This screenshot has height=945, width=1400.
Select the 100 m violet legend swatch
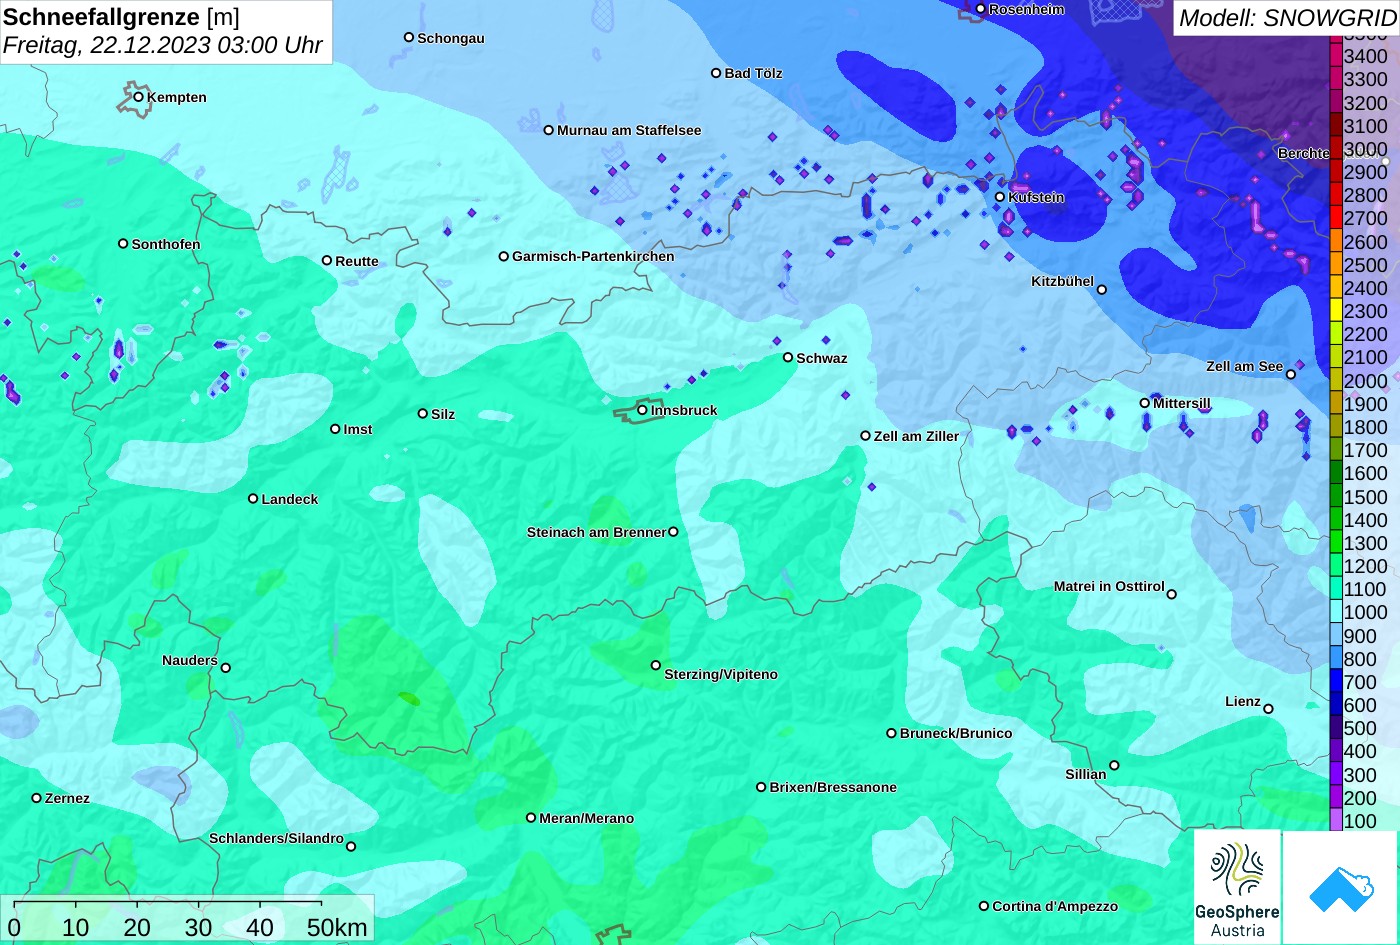click(x=1335, y=820)
